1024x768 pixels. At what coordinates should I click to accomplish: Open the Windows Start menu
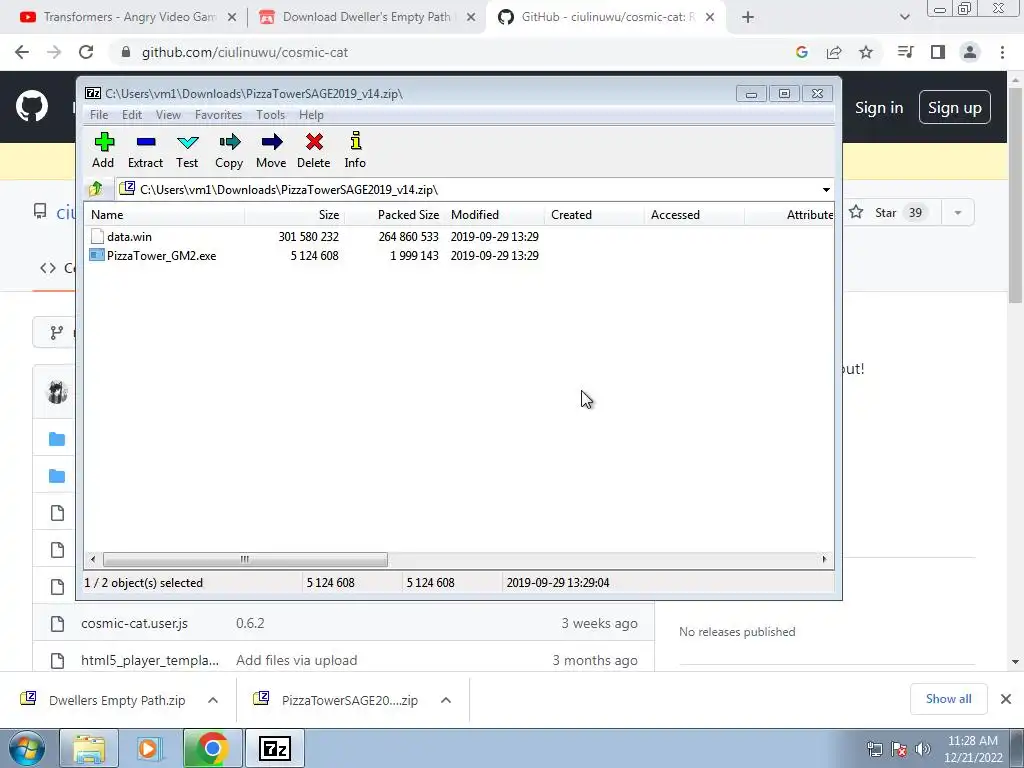pyautogui.click(x=26, y=749)
